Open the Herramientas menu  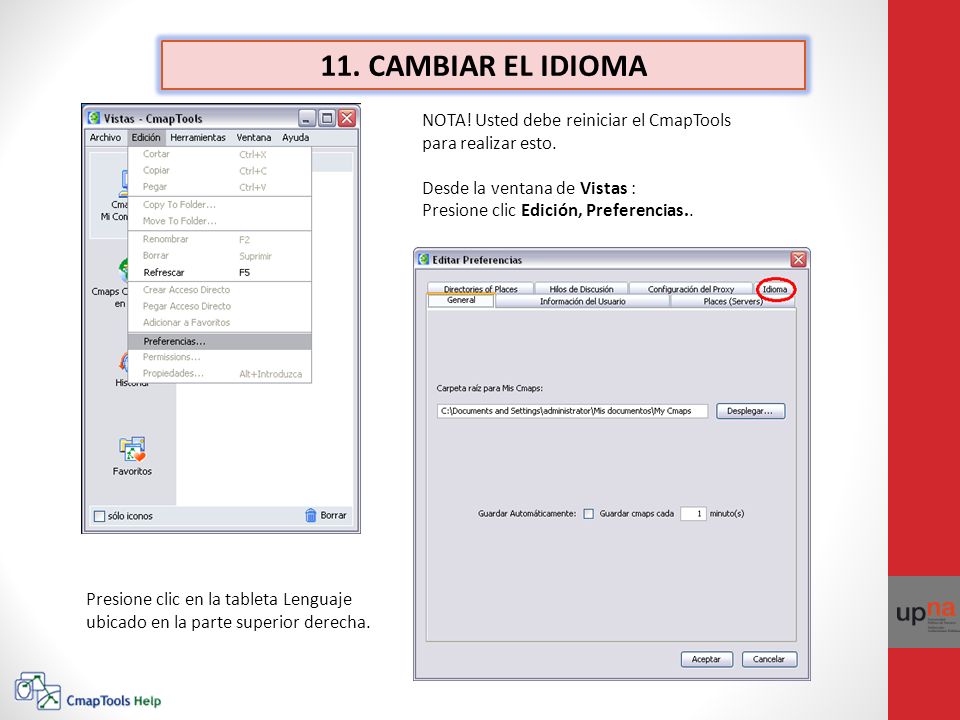pyautogui.click(x=198, y=138)
